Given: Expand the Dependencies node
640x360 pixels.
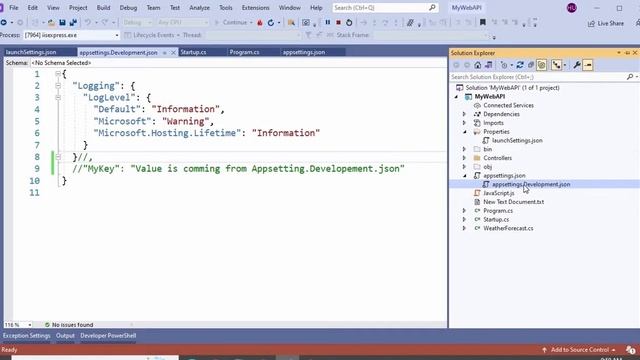Looking at the screenshot, I should click(464, 114).
